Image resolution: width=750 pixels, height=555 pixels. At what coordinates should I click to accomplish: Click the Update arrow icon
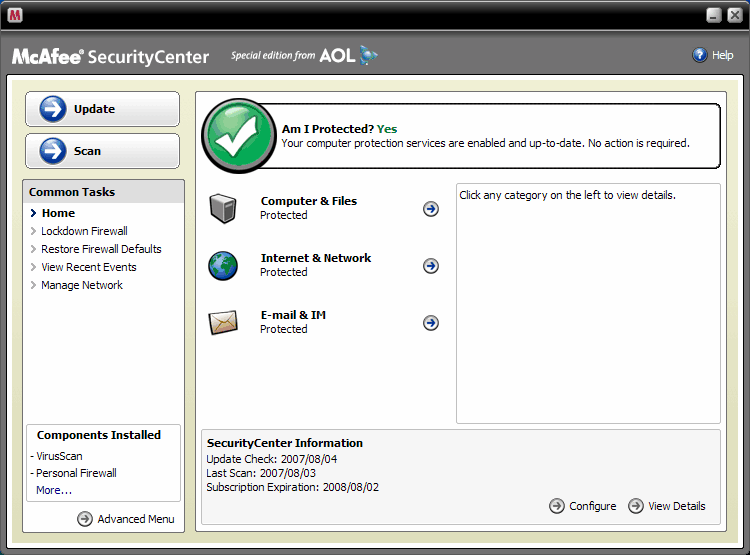click(x=52, y=109)
